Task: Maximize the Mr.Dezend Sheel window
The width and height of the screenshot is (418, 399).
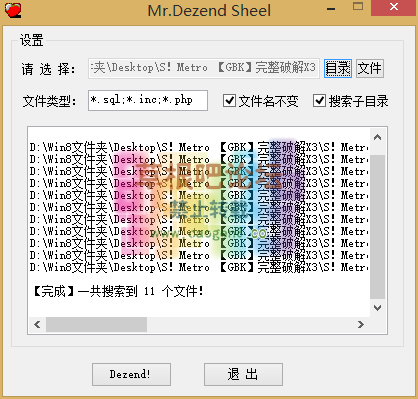Action: pyautogui.click(x=358, y=6)
